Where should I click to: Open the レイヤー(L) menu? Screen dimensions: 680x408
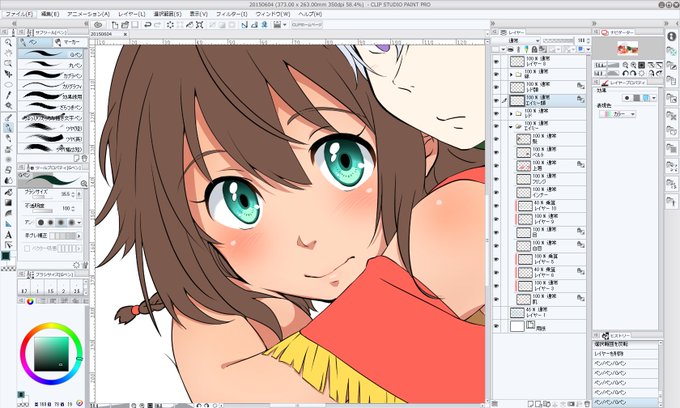tap(132, 14)
